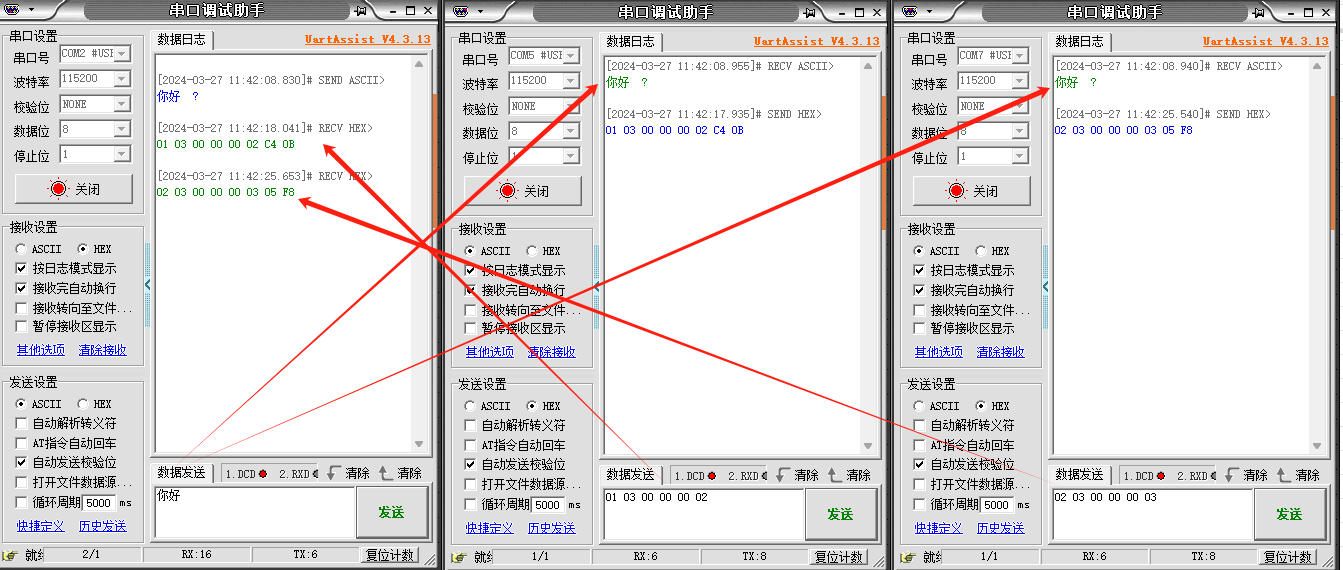Screen dimensions: 1343x570
Task: Click the down-arrow 清除 icon in COM2 window
Action: click(x=334, y=473)
